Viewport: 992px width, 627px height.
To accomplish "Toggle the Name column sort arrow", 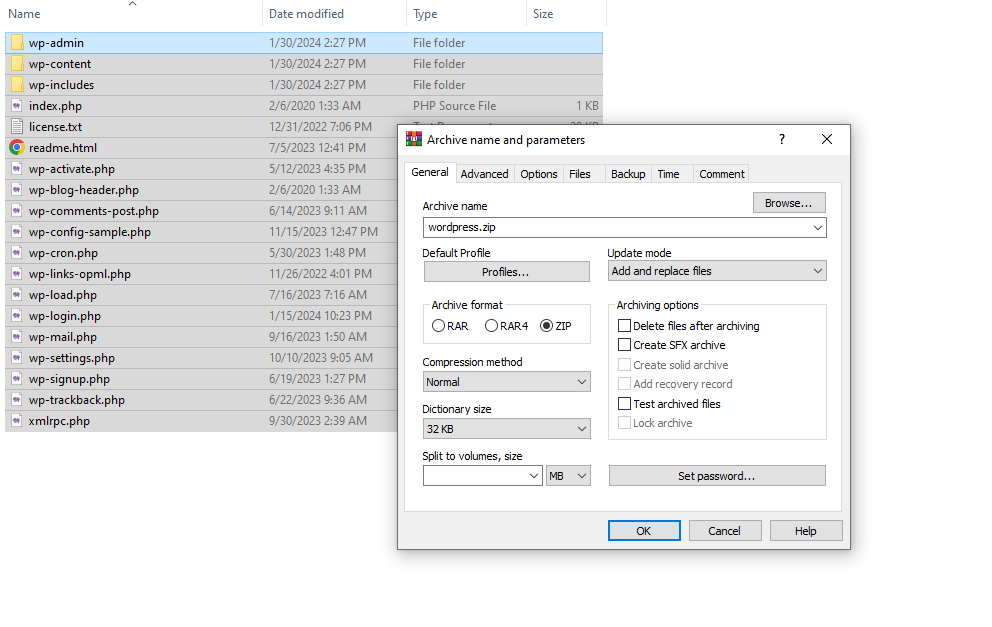I will click(132, 4).
